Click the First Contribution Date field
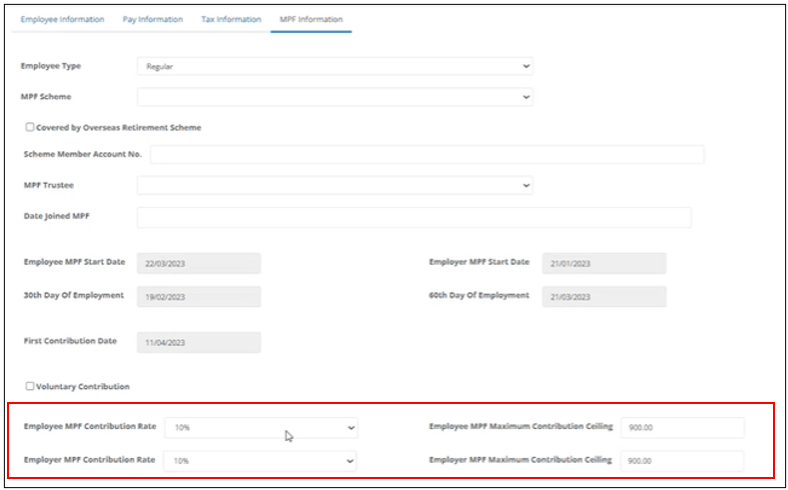Image resolution: width=788 pixels, height=490 pixels. (x=199, y=342)
